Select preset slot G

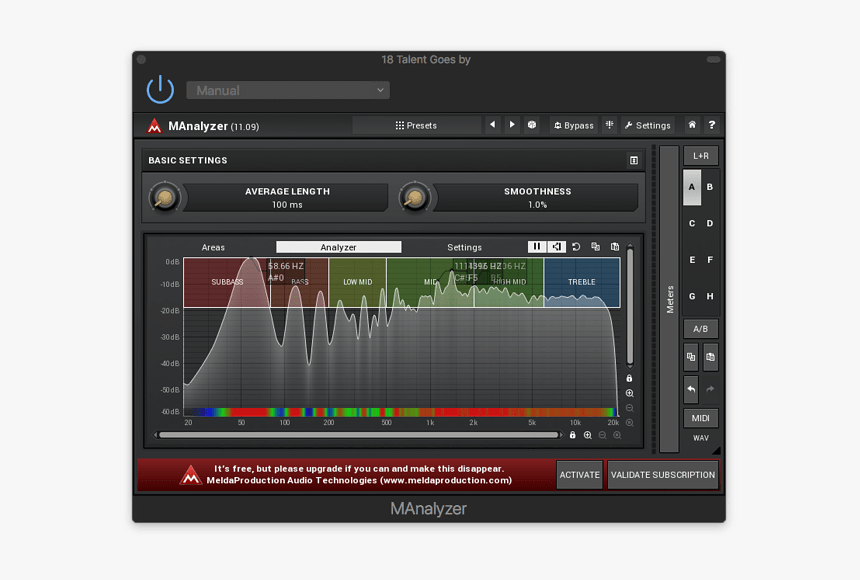coord(692,296)
